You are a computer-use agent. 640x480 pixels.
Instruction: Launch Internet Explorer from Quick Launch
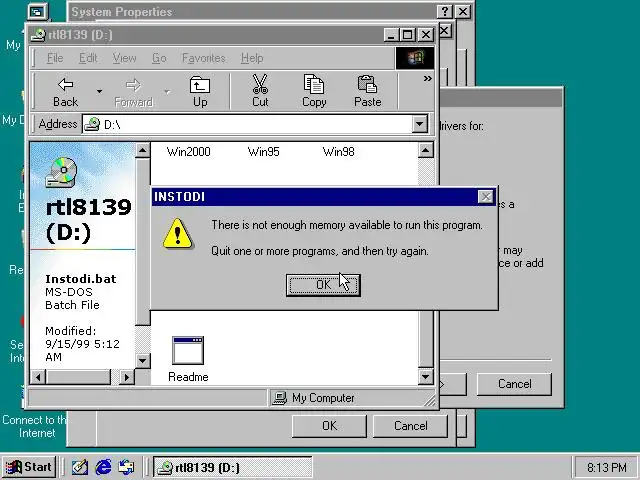103,467
